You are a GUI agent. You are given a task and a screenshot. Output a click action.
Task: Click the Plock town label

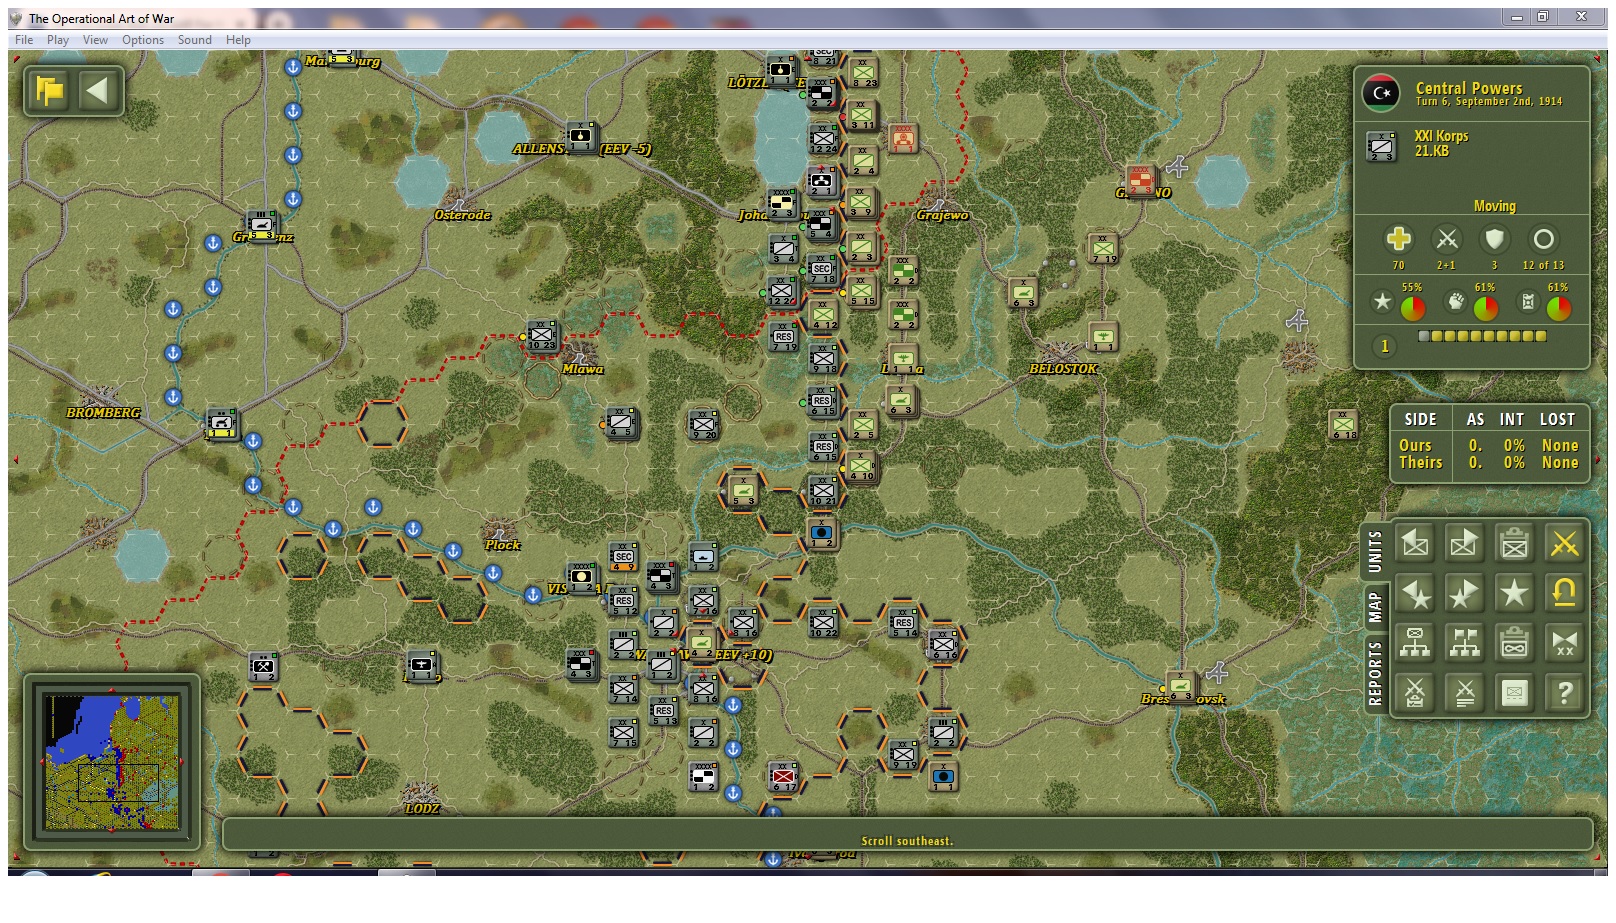502,545
